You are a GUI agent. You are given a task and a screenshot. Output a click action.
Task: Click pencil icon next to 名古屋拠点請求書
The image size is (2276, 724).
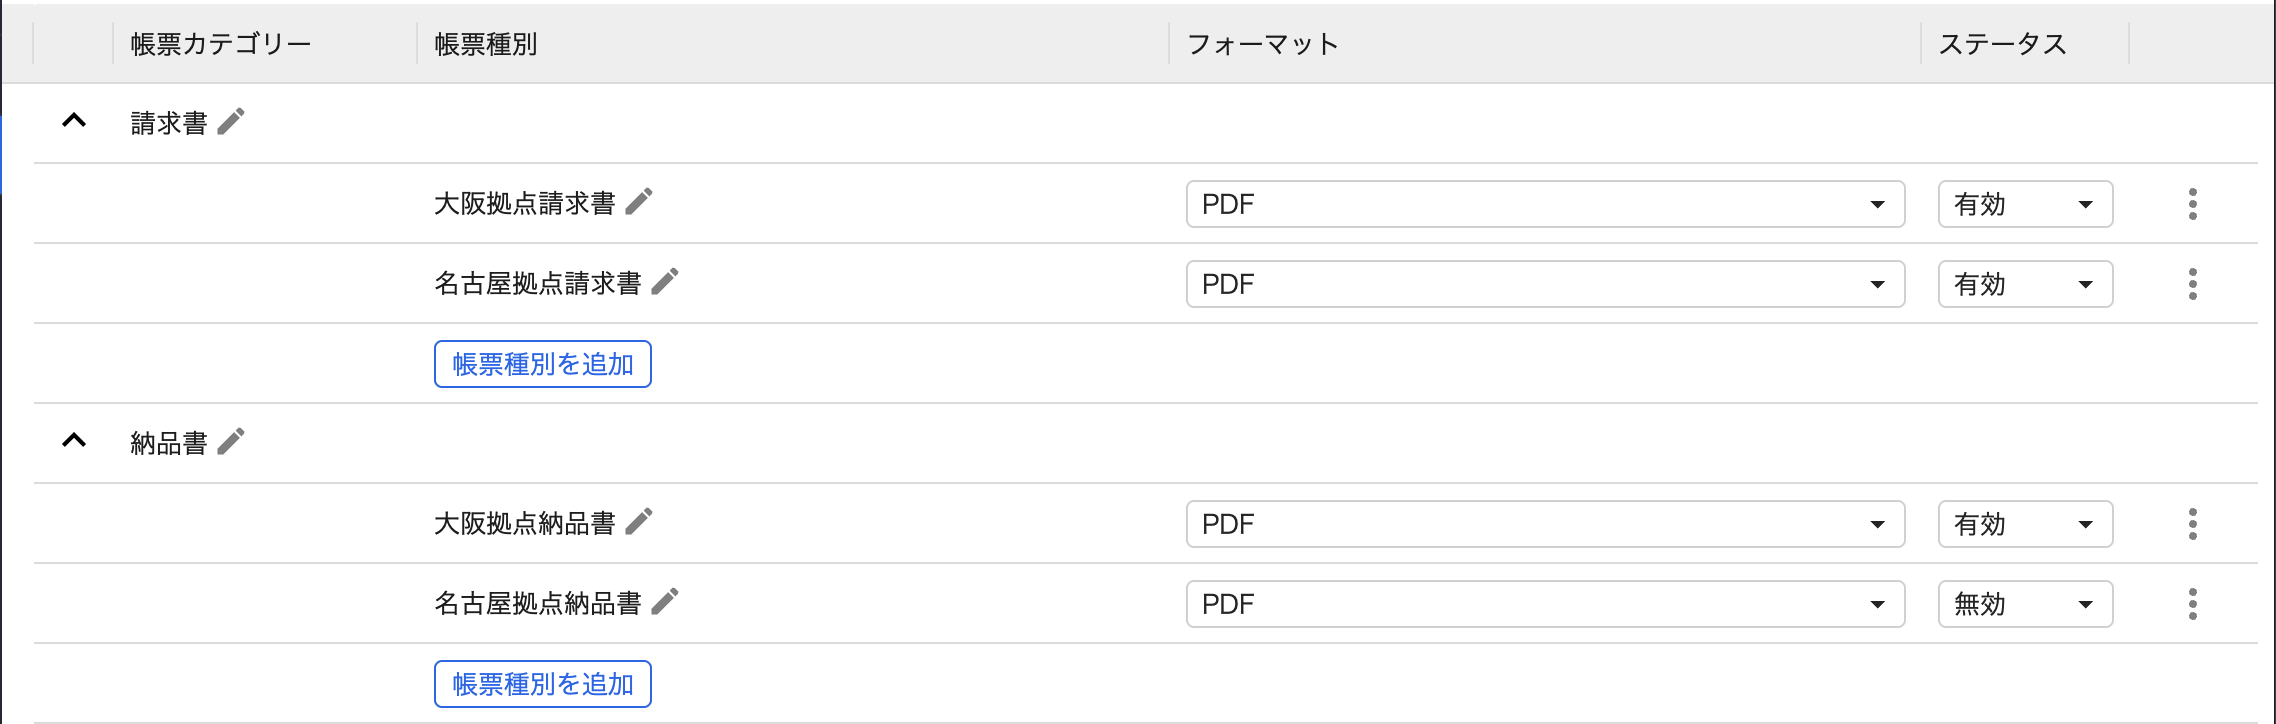665,282
